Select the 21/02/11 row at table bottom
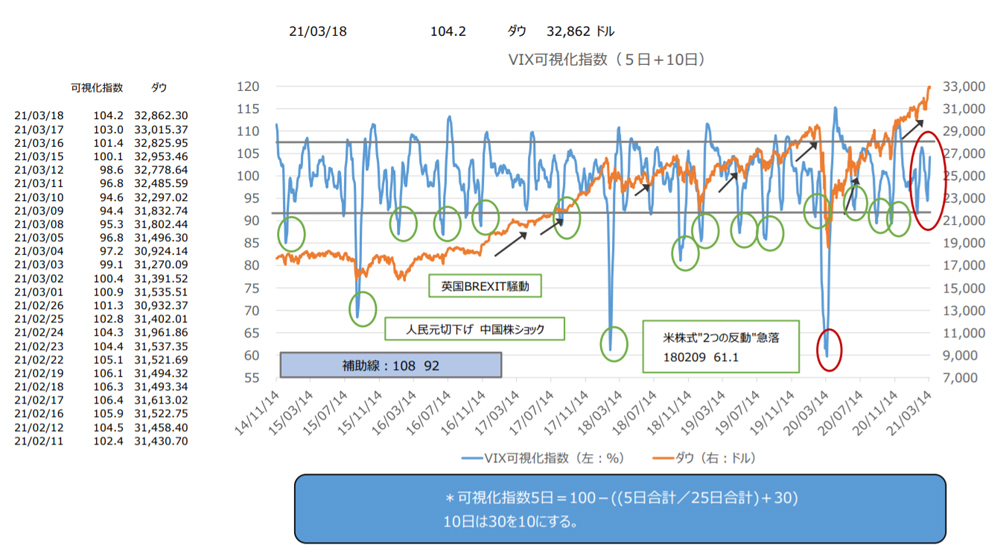 (x=101, y=441)
